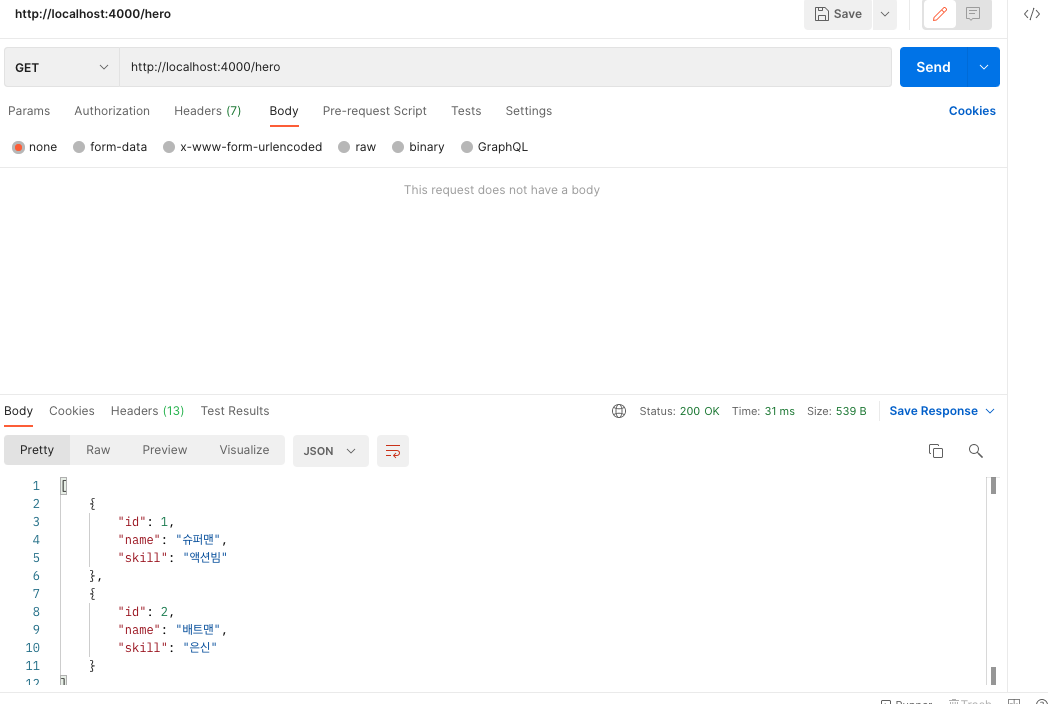Select the form-data body type
The image size is (1048, 704).
pos(110,147)
